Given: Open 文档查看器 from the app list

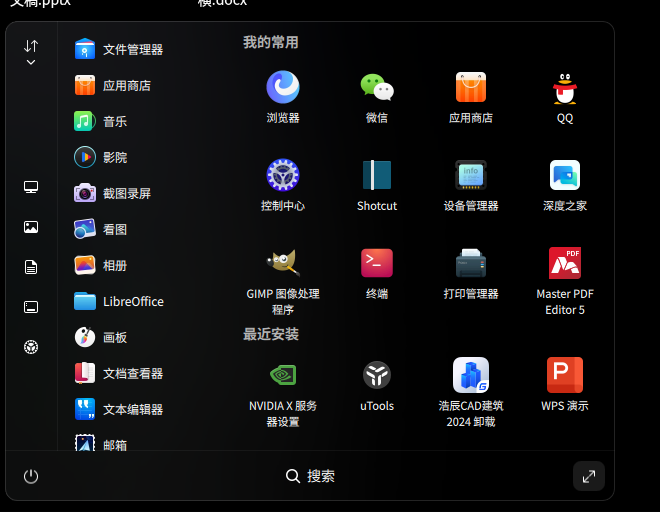Looking at the screenshot, I should (119, 373).
